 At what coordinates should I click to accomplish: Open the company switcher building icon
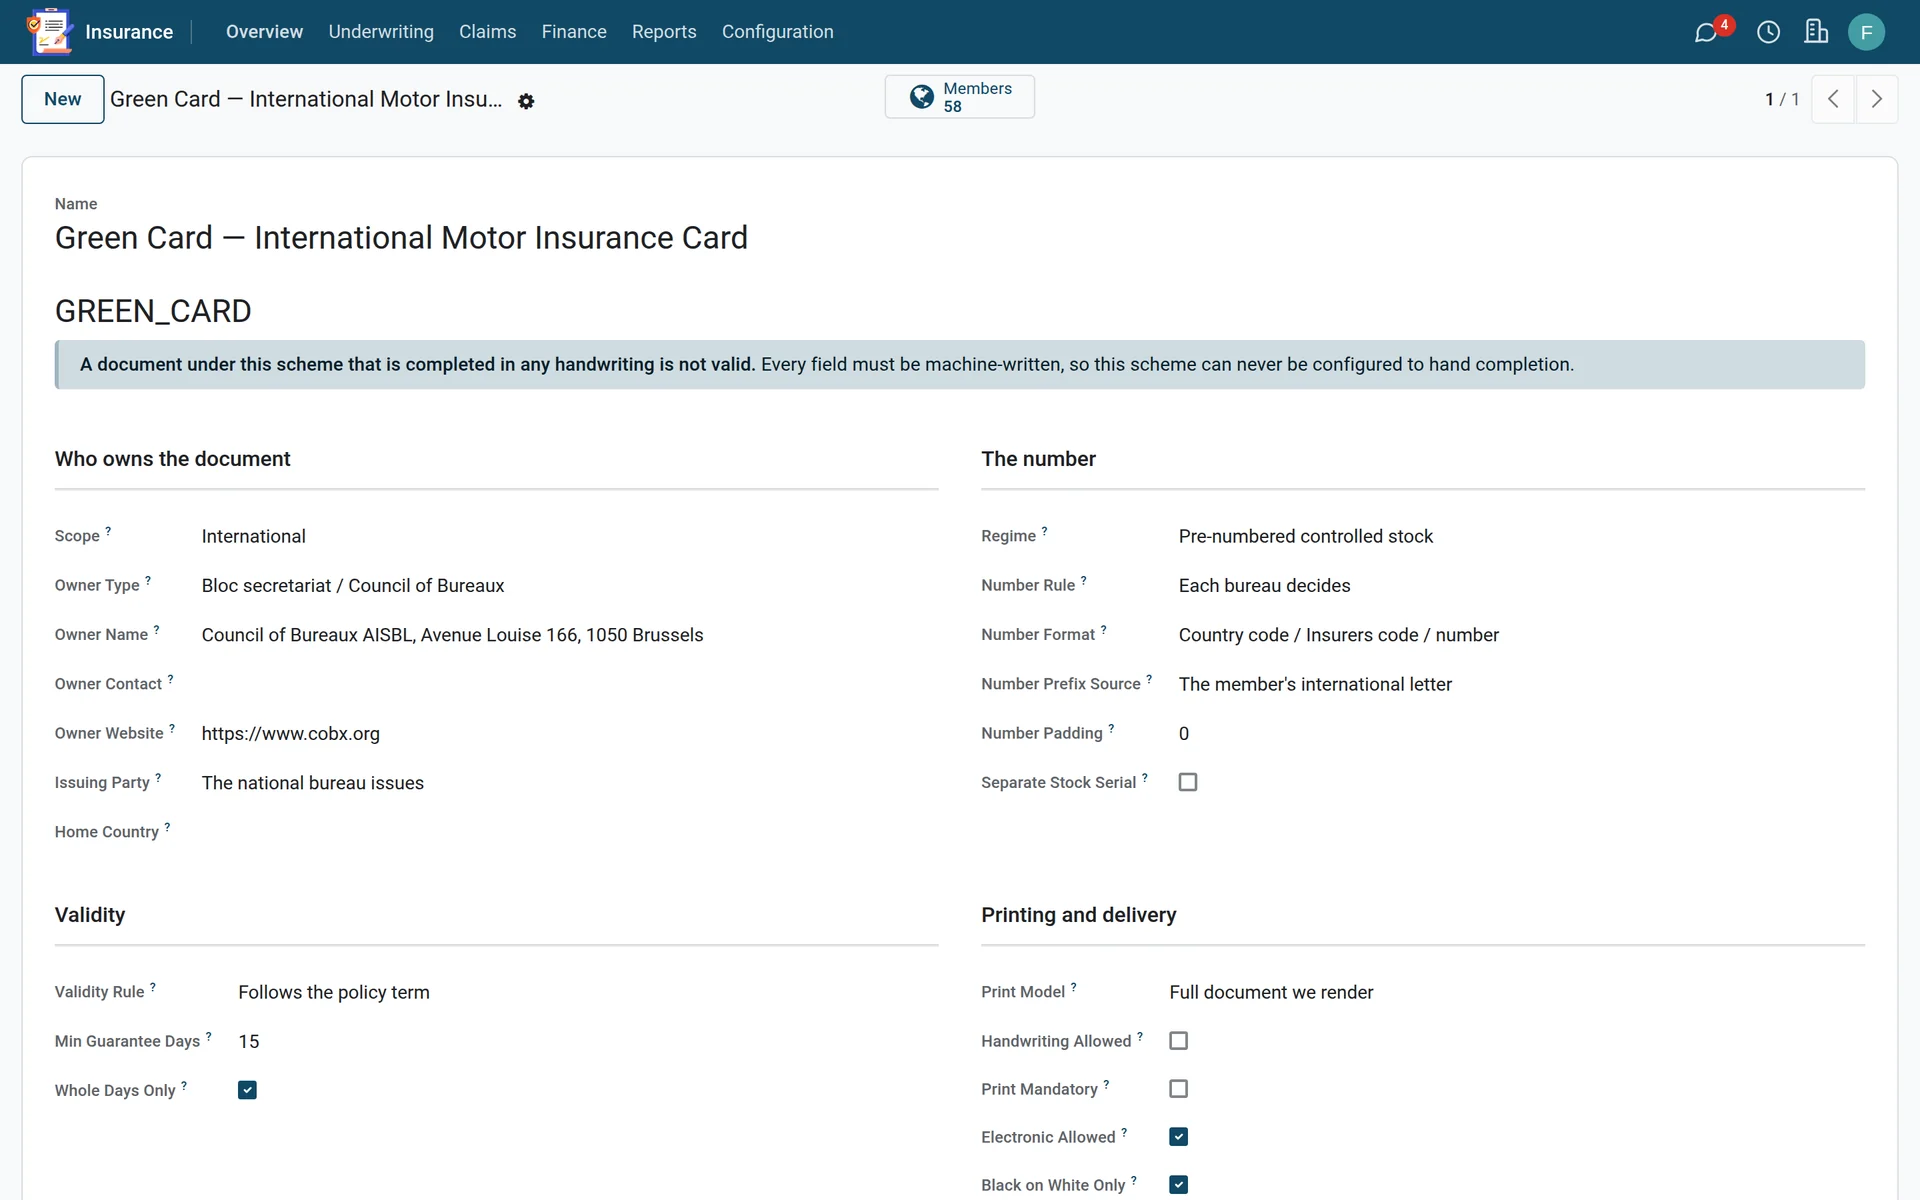coord(1816,32)
